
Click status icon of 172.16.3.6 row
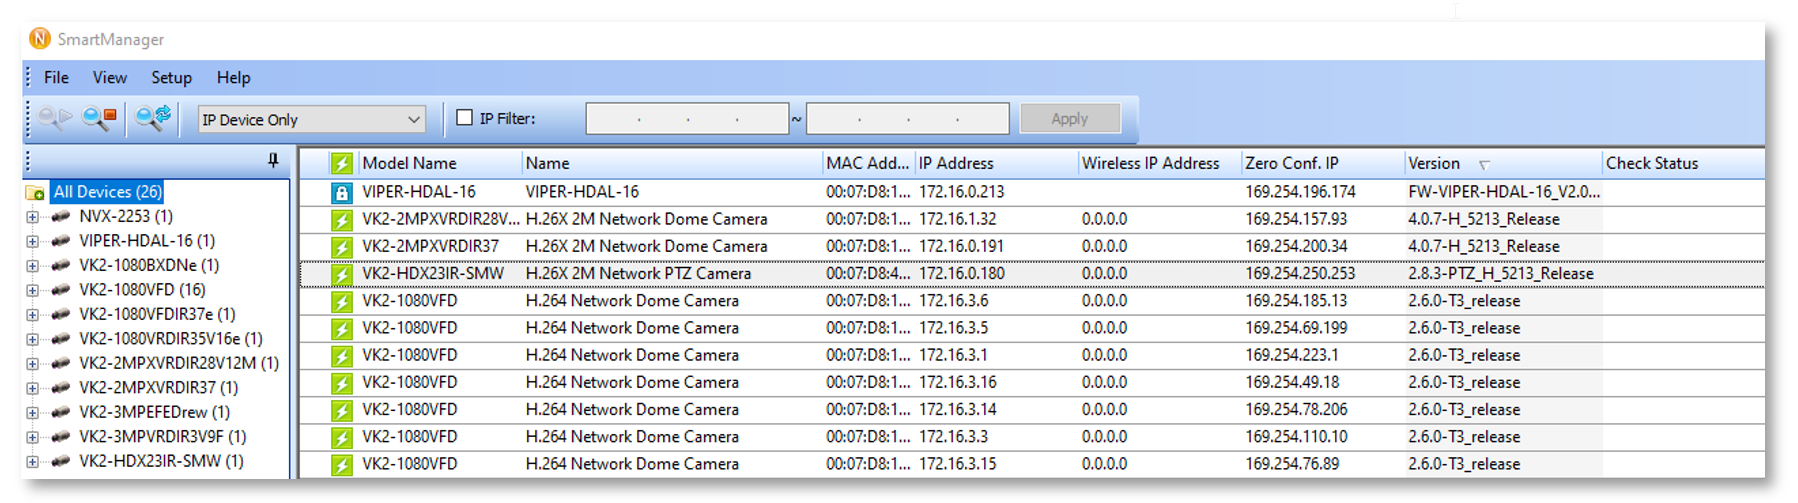342,301
